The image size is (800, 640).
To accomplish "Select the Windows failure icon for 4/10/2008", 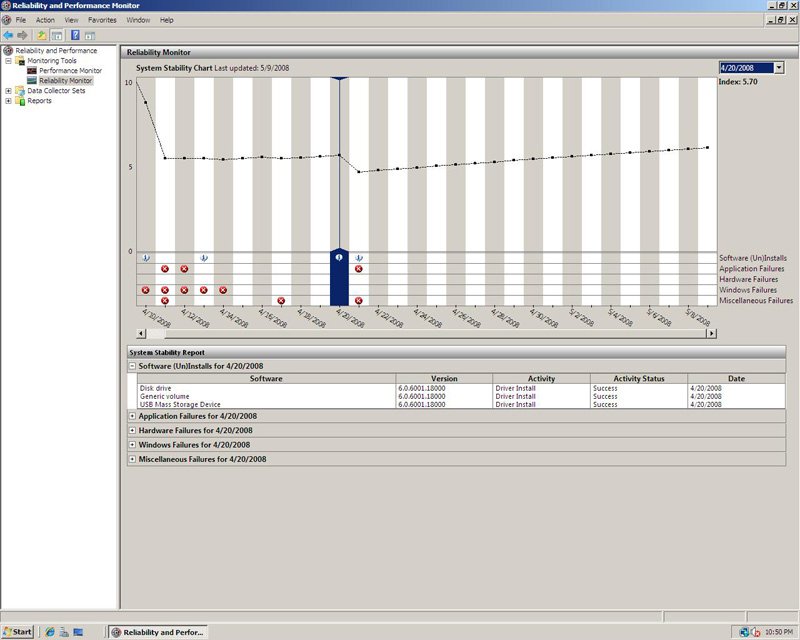I will click(x=145, y=290).
